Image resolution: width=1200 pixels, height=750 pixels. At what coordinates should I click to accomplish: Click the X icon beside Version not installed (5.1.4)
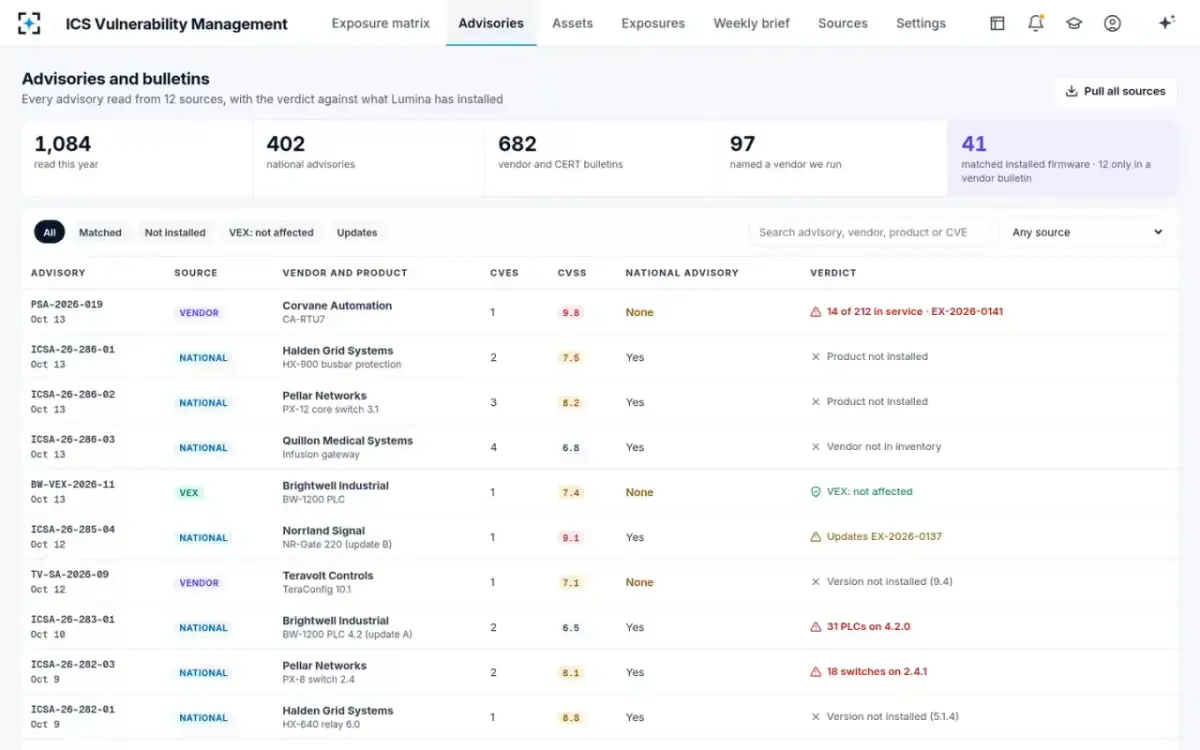point(816,717)
